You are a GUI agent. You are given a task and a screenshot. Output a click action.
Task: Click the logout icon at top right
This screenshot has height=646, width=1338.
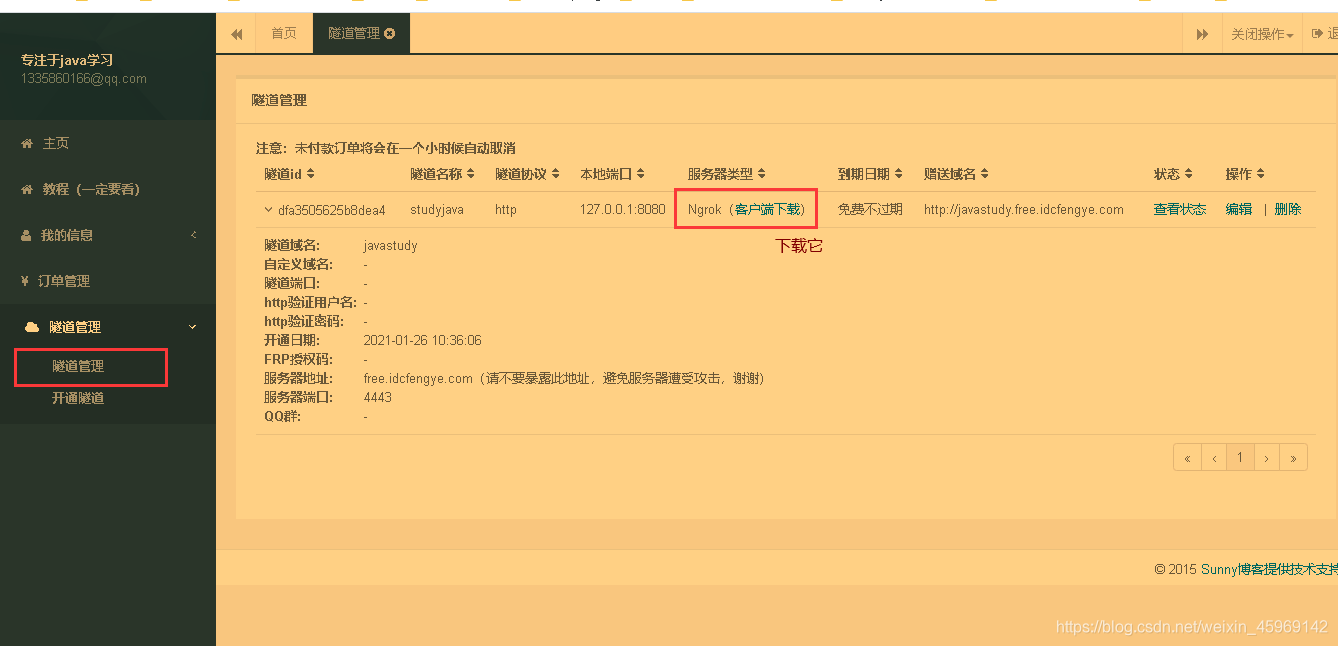(1317, 34)
